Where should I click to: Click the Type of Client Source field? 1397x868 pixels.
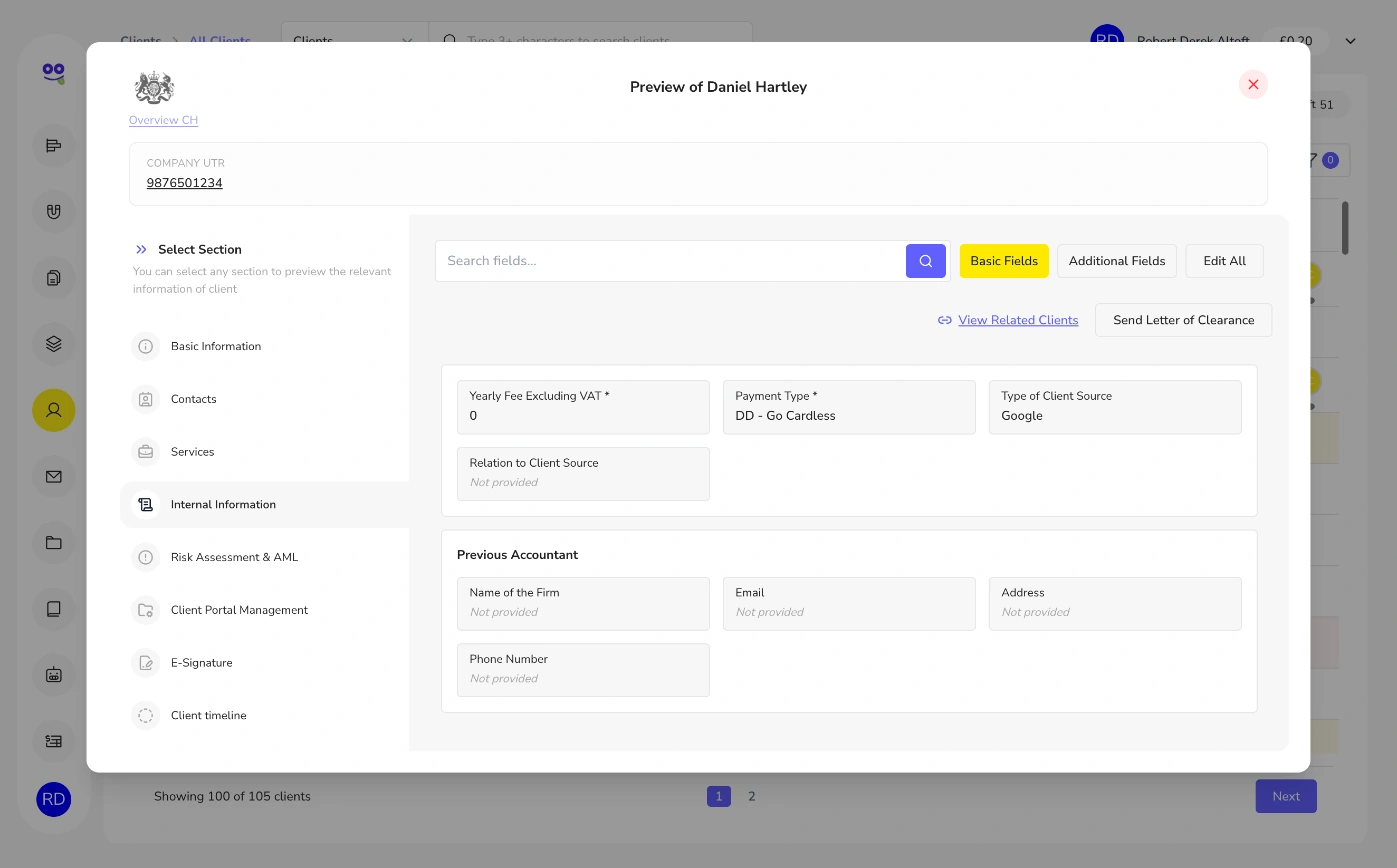[1115, 407]
